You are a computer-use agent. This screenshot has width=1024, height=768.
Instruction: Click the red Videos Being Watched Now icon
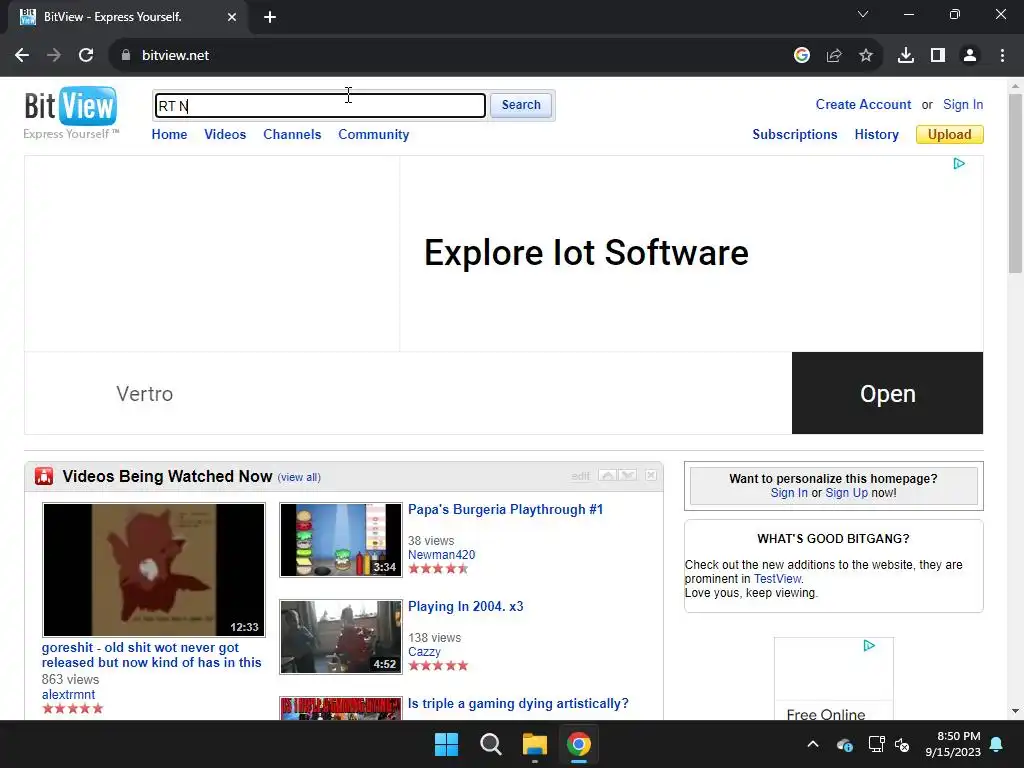44,476
